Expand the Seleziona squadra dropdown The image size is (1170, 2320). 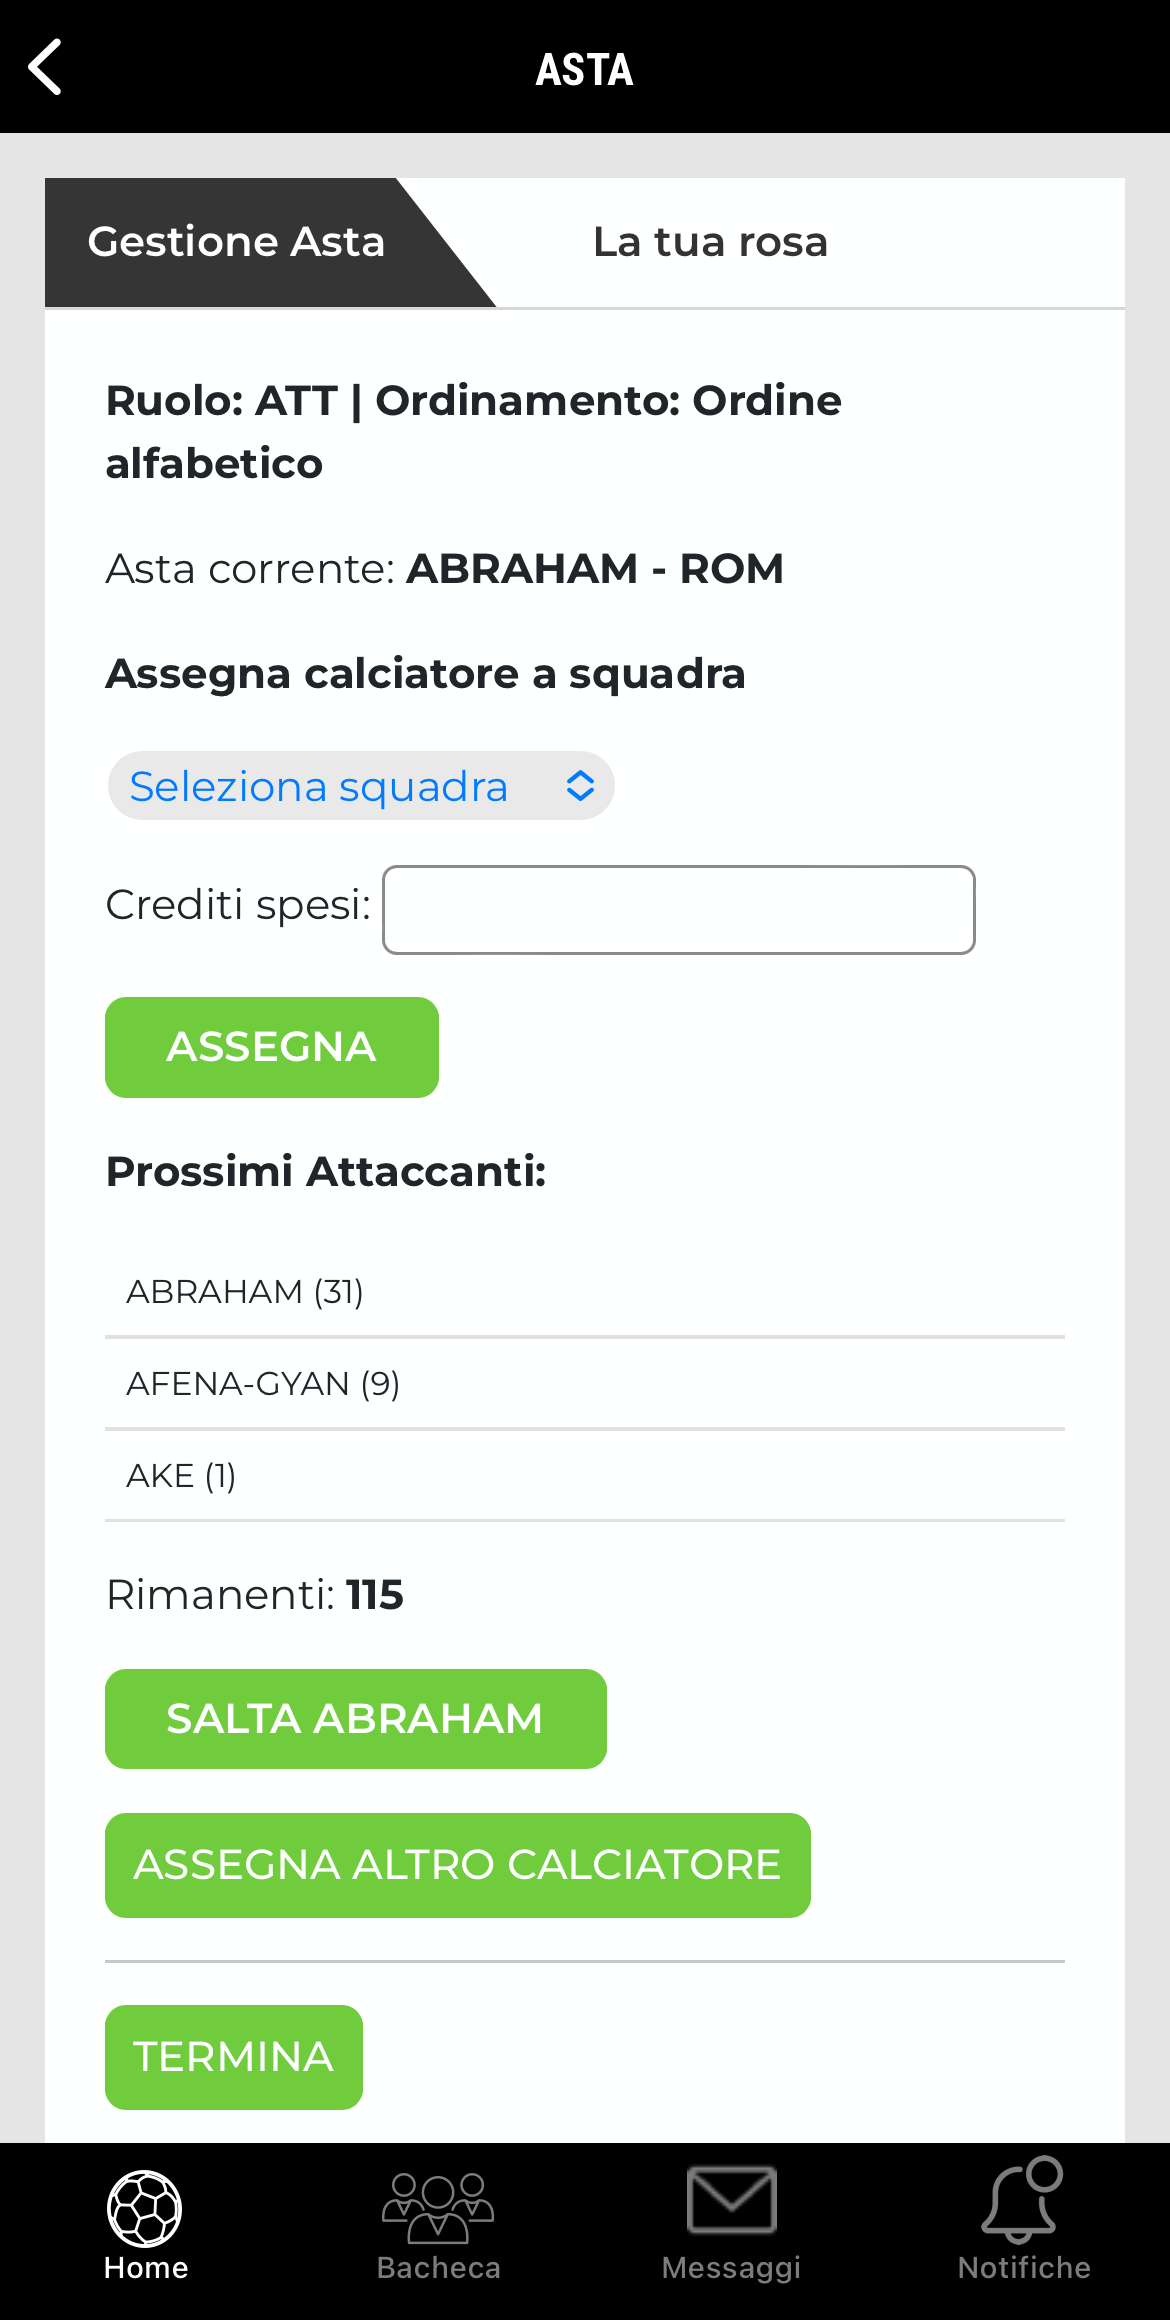360,786
